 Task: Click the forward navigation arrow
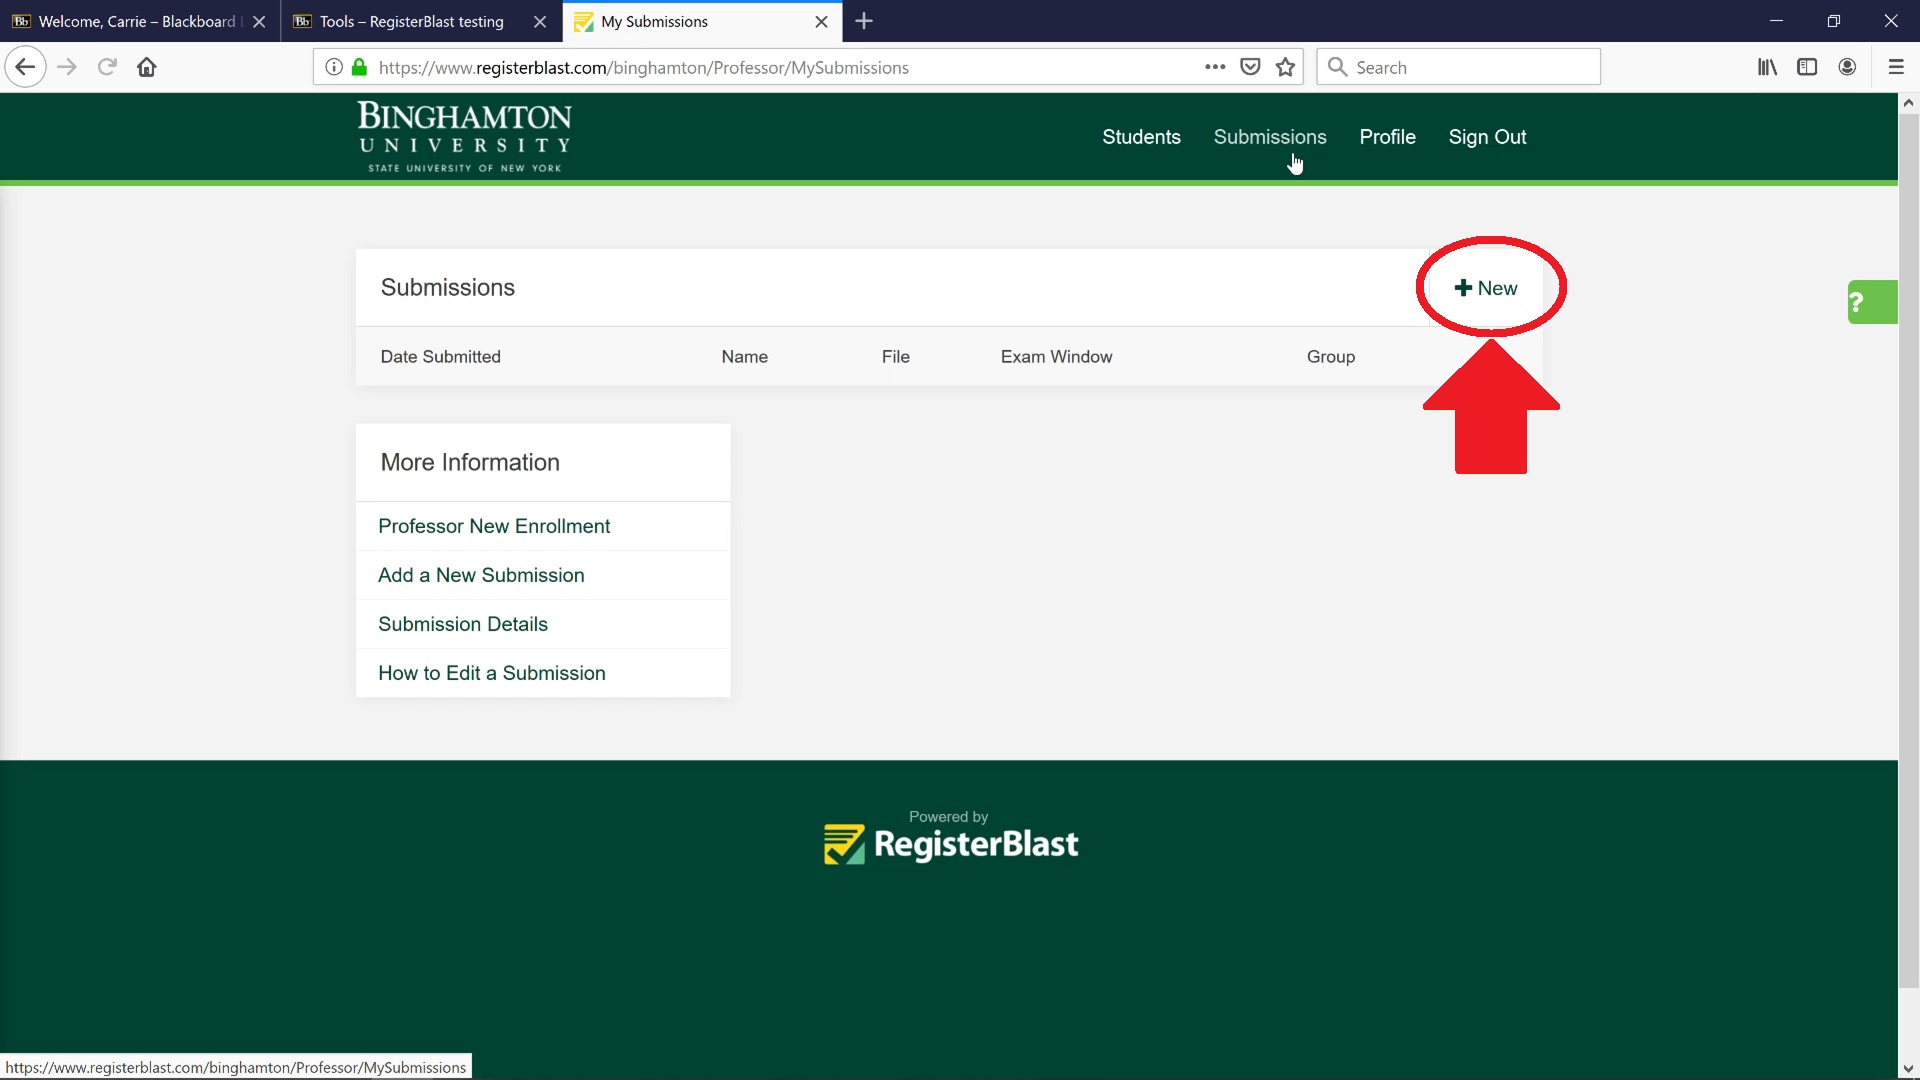[66, 66]
